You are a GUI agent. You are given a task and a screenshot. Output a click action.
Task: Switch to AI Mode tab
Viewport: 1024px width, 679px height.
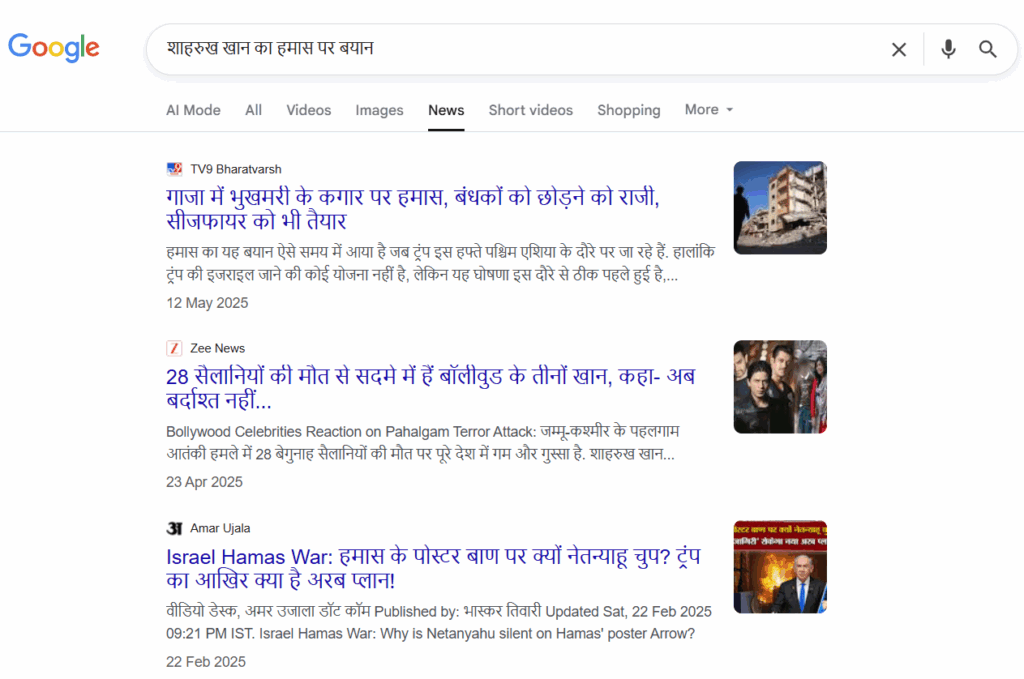[x=193, y=110]
